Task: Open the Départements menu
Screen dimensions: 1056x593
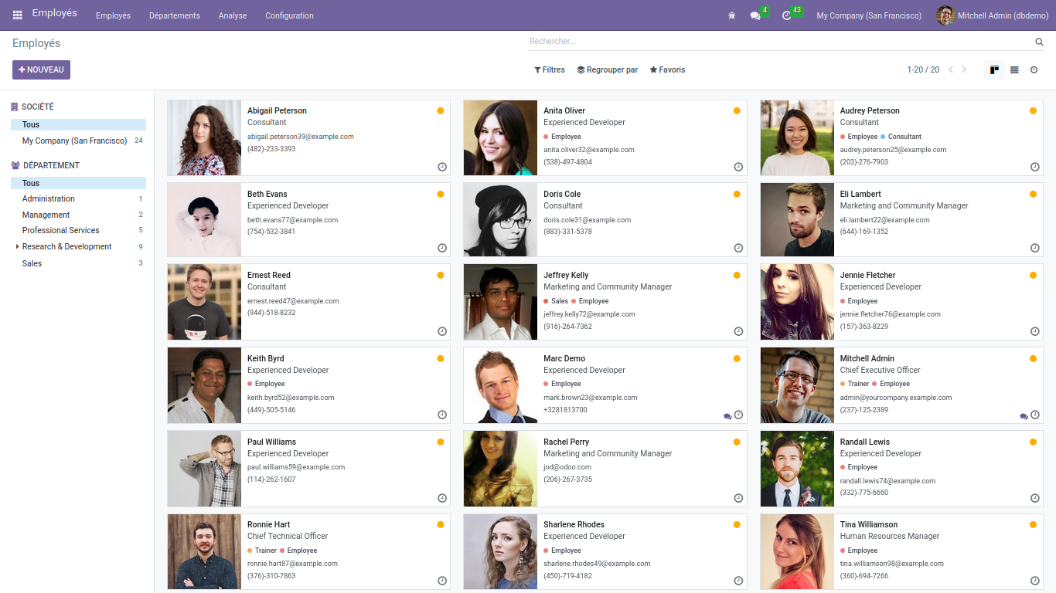Action: pos(174,16)
